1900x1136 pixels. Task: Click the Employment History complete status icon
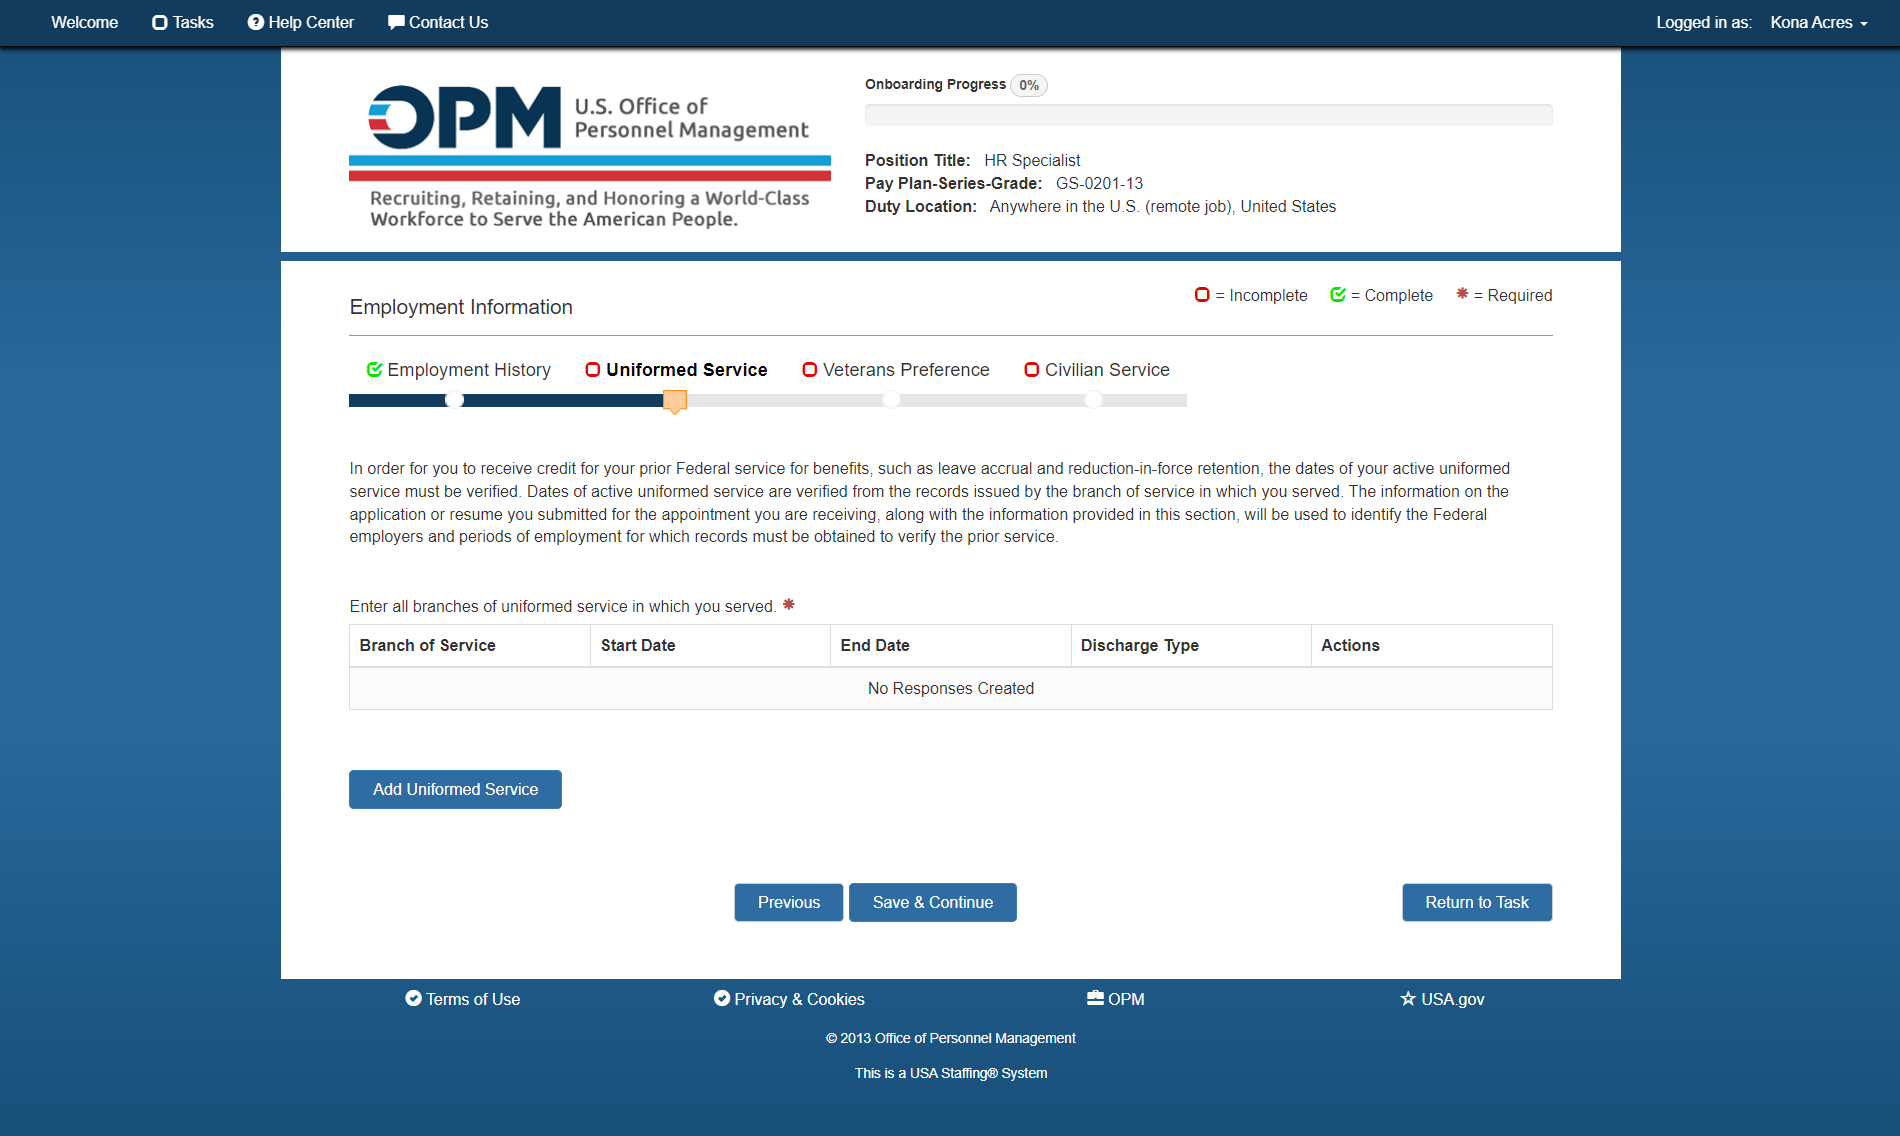click(375, 370)
